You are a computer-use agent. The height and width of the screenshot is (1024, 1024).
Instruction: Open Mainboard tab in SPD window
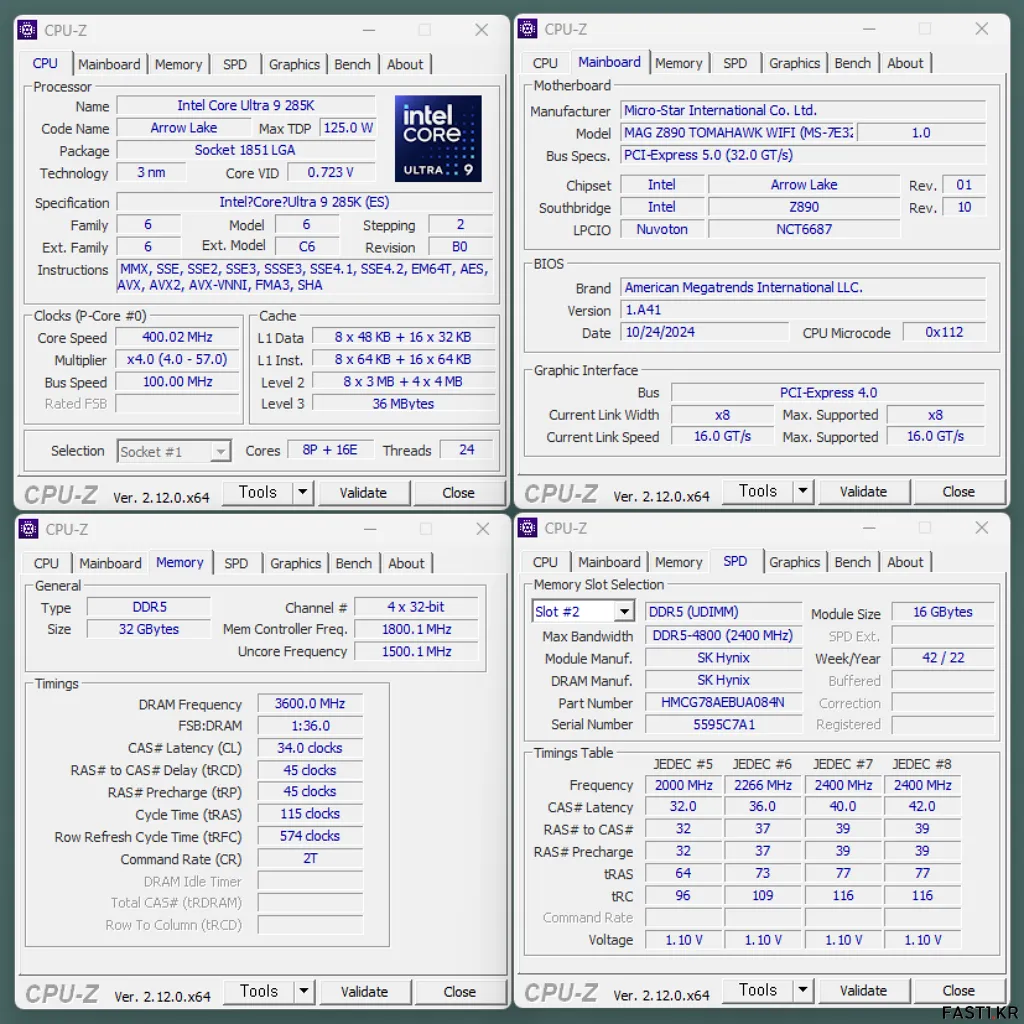tap(609, 562)
